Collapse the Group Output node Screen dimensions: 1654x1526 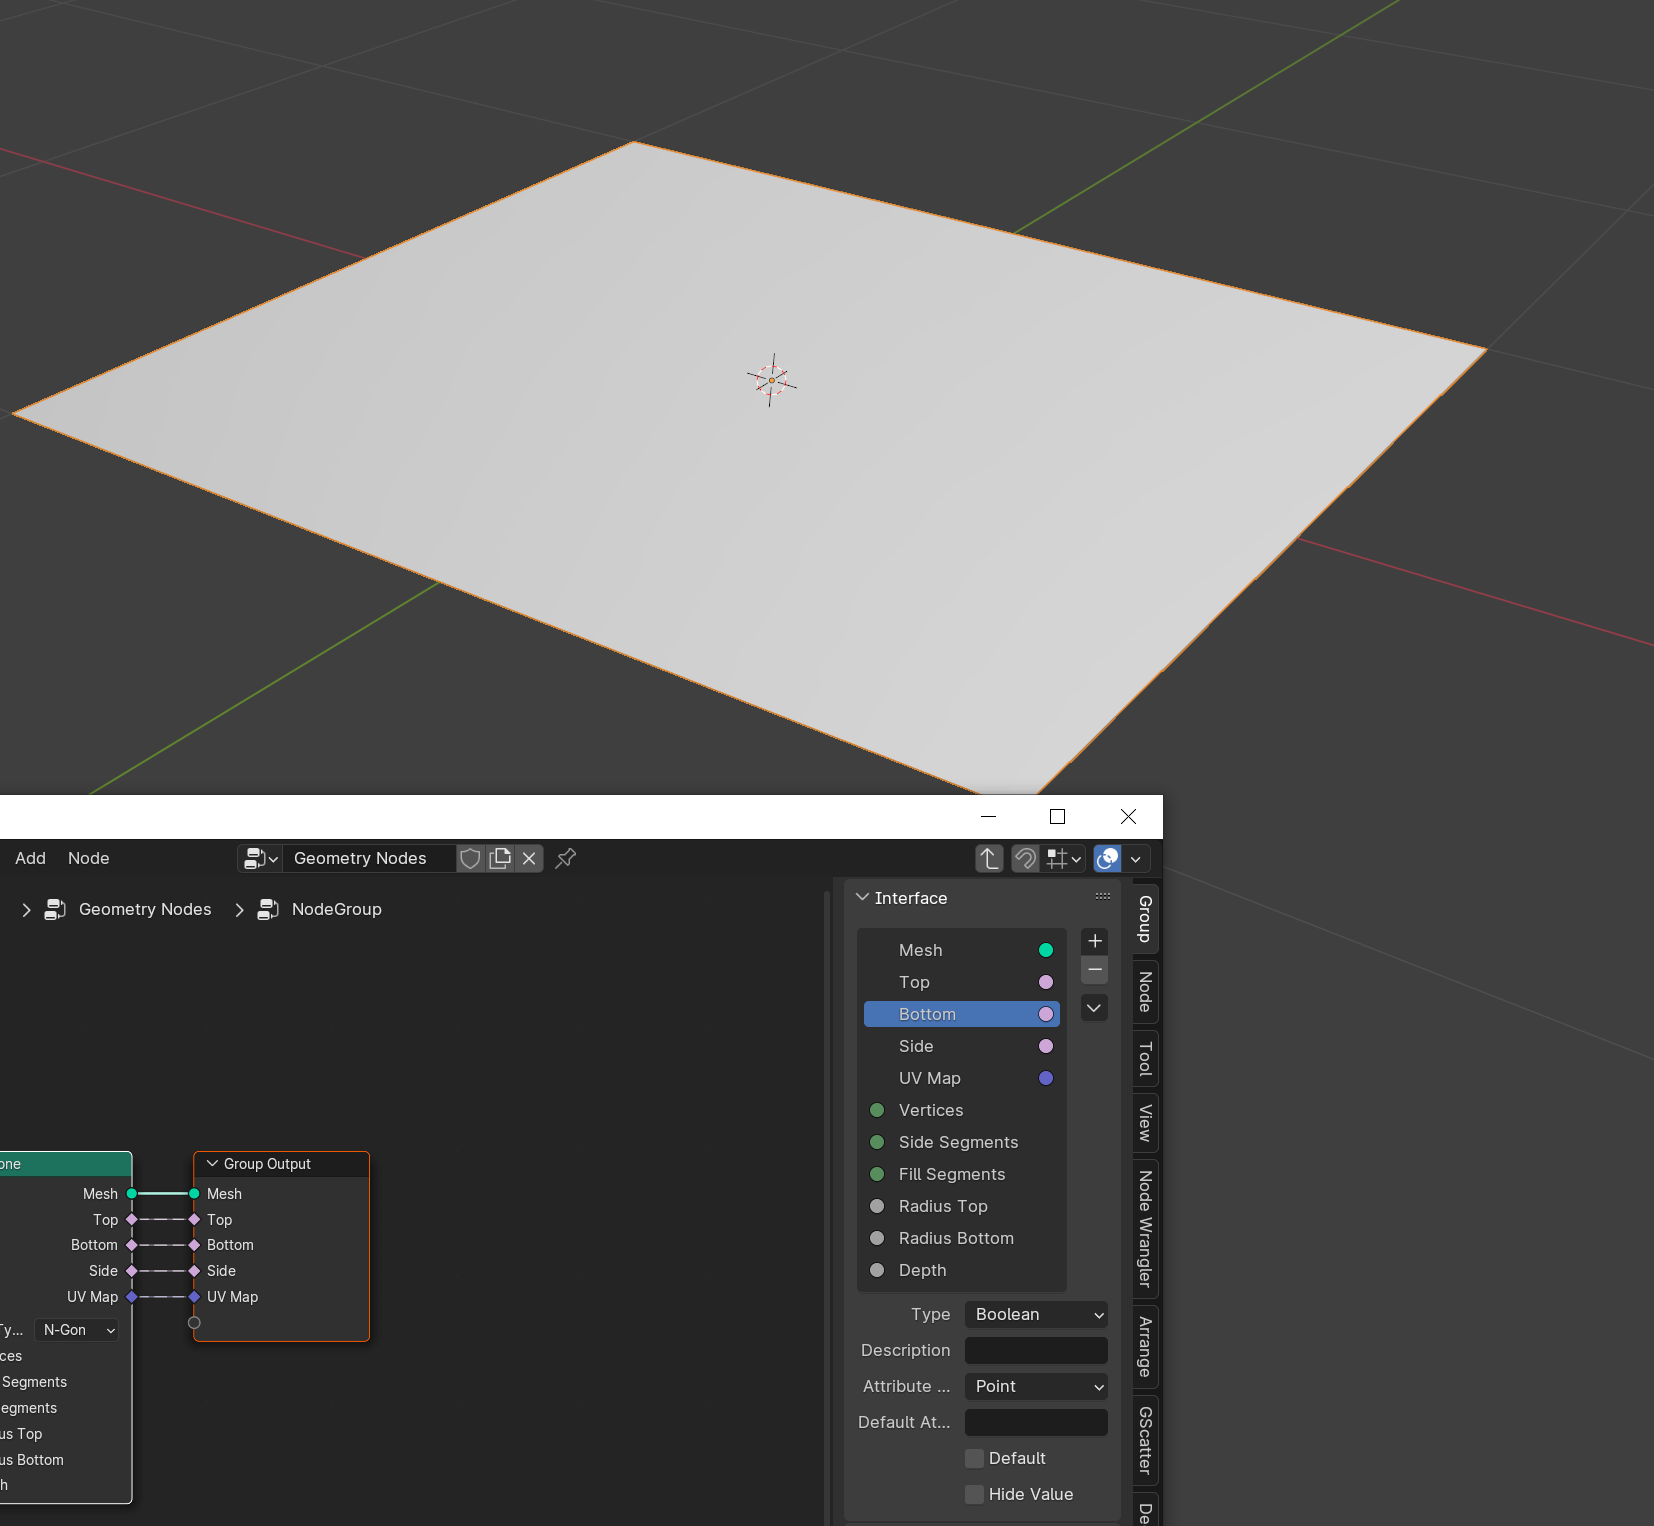pyautogui.click(x=212, y=1164)
